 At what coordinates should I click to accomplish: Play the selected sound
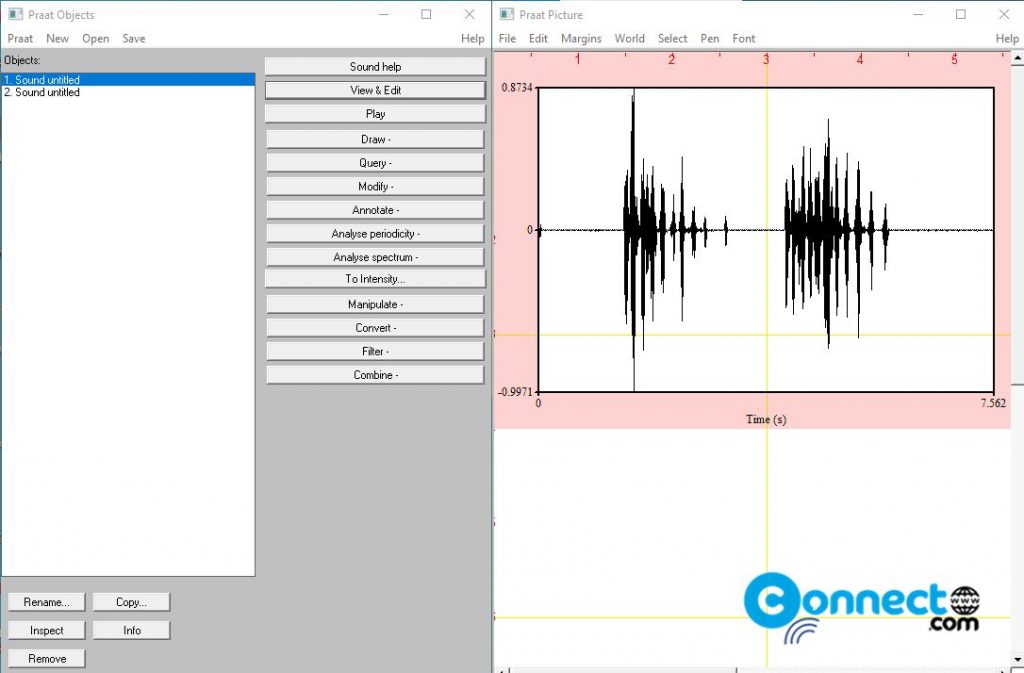pos(375,113)
